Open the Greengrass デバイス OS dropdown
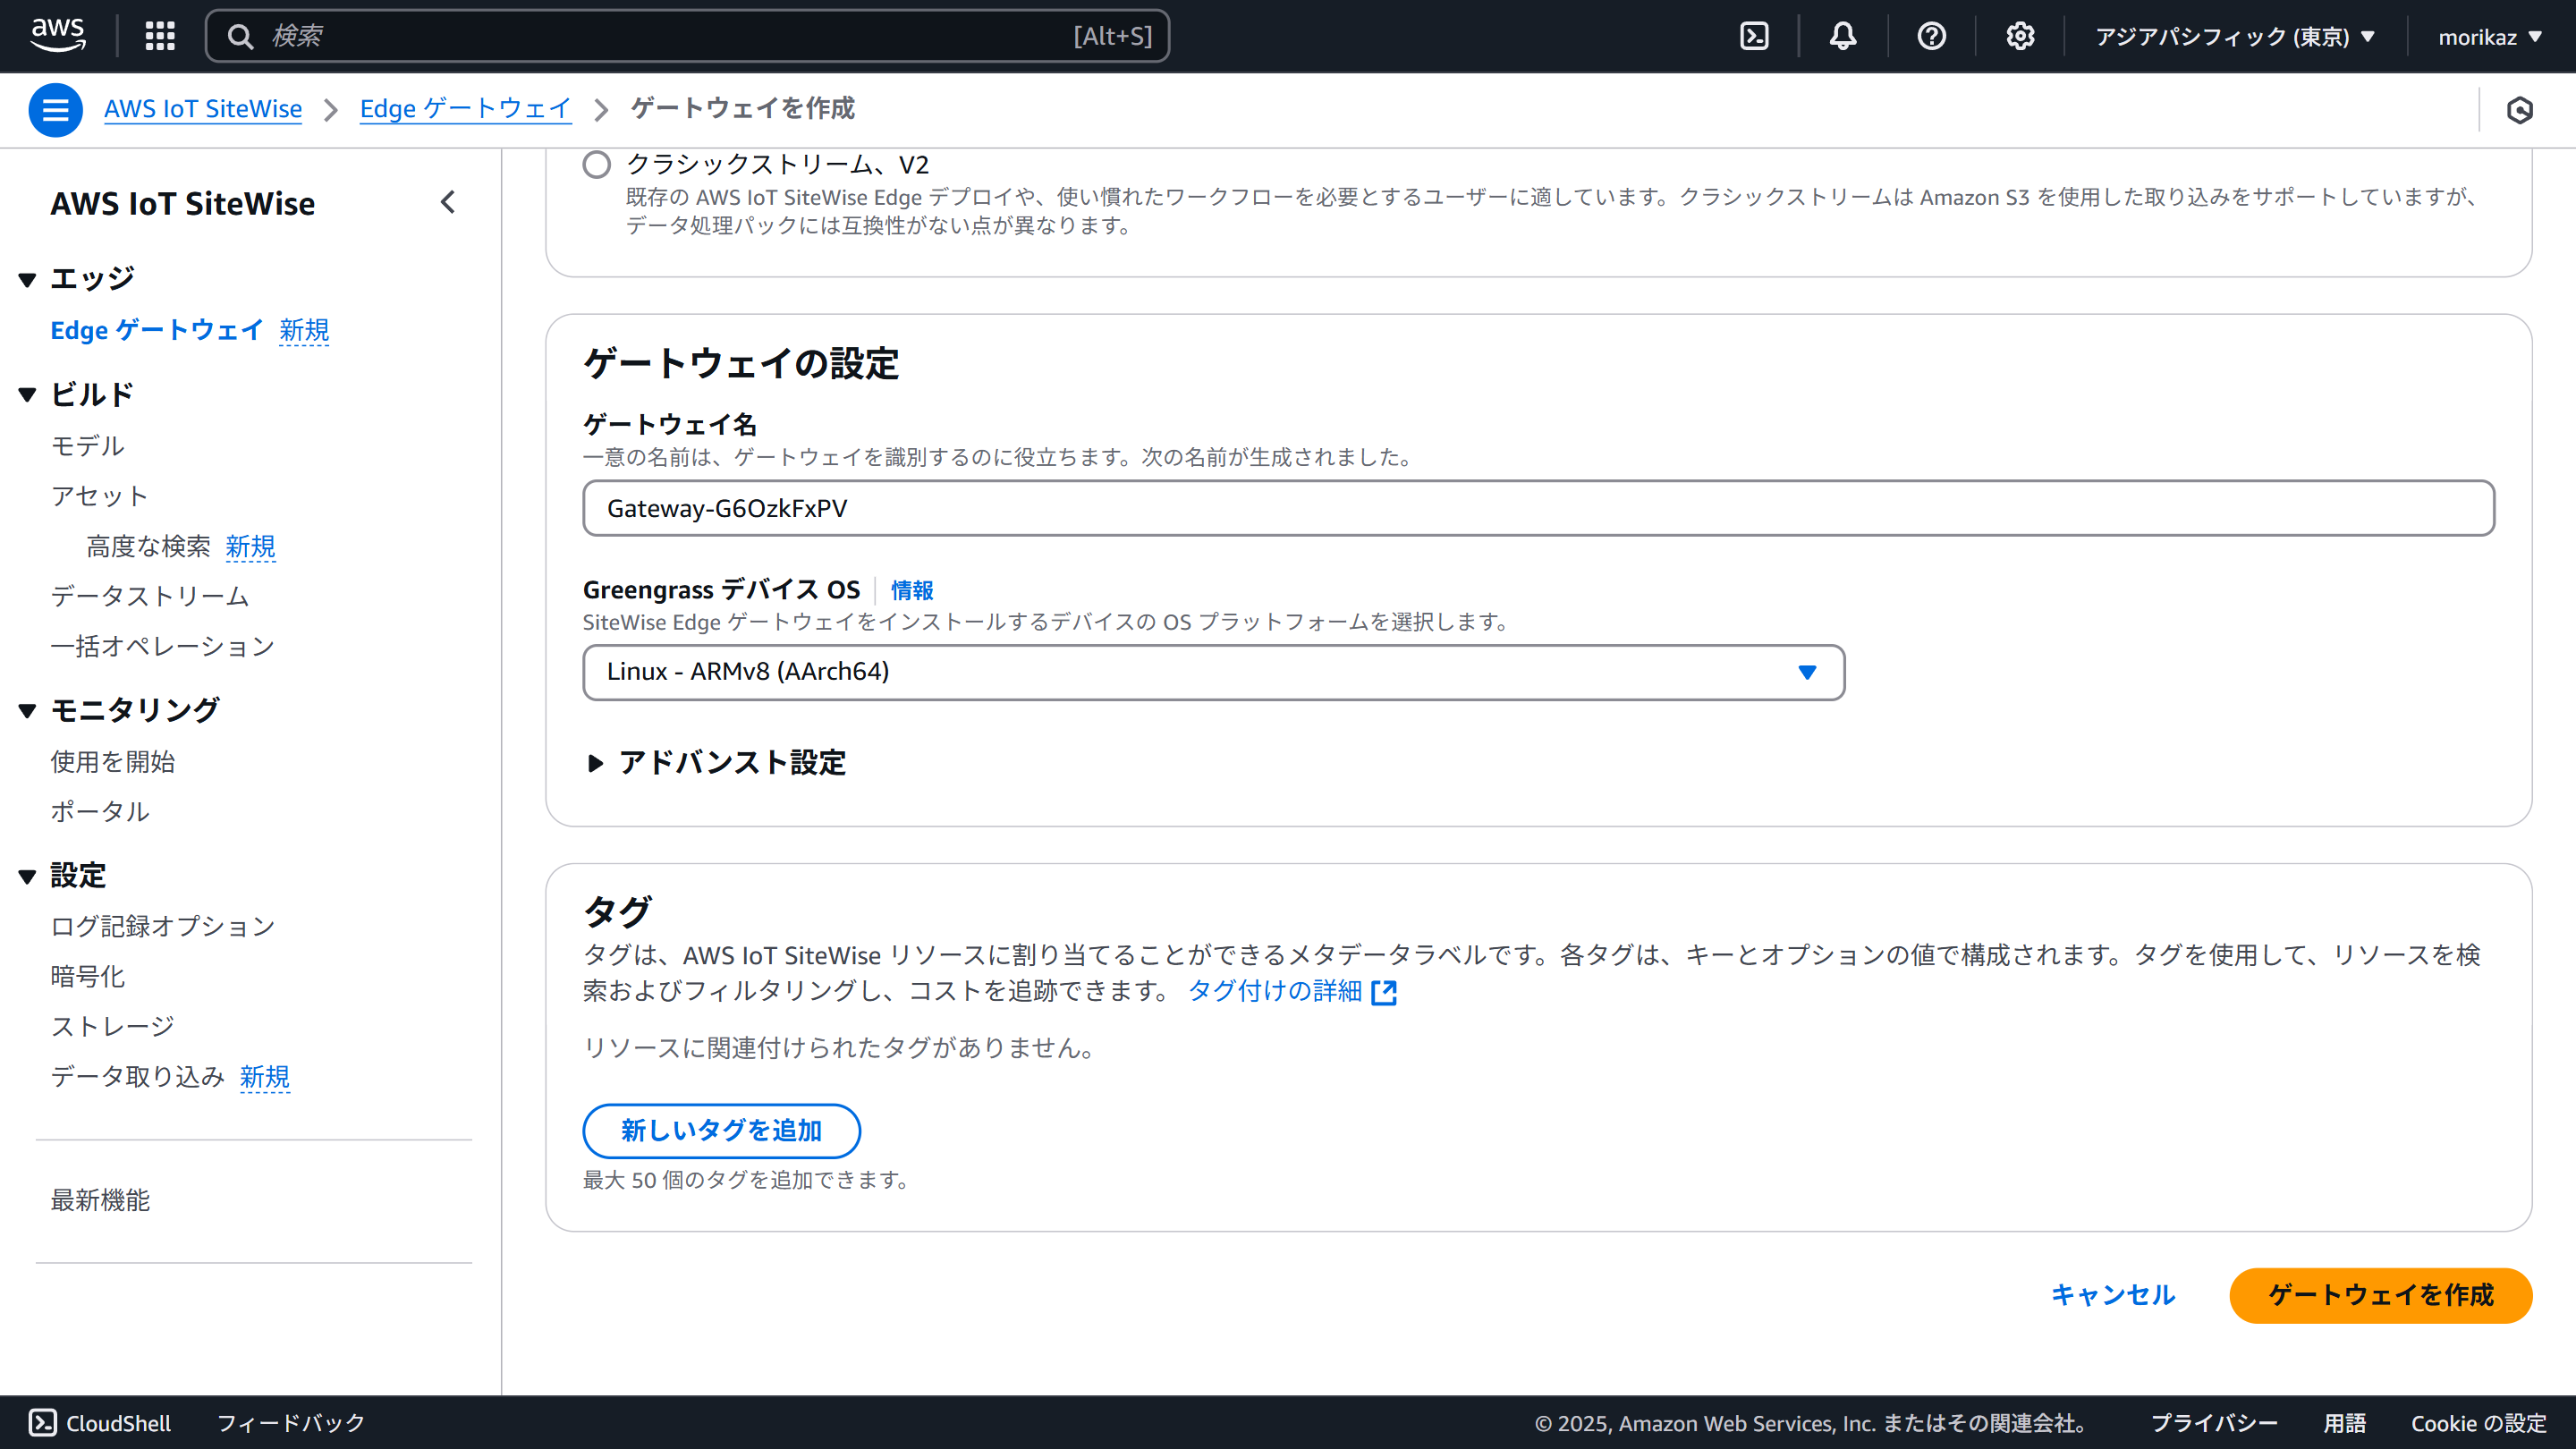 1213,672
